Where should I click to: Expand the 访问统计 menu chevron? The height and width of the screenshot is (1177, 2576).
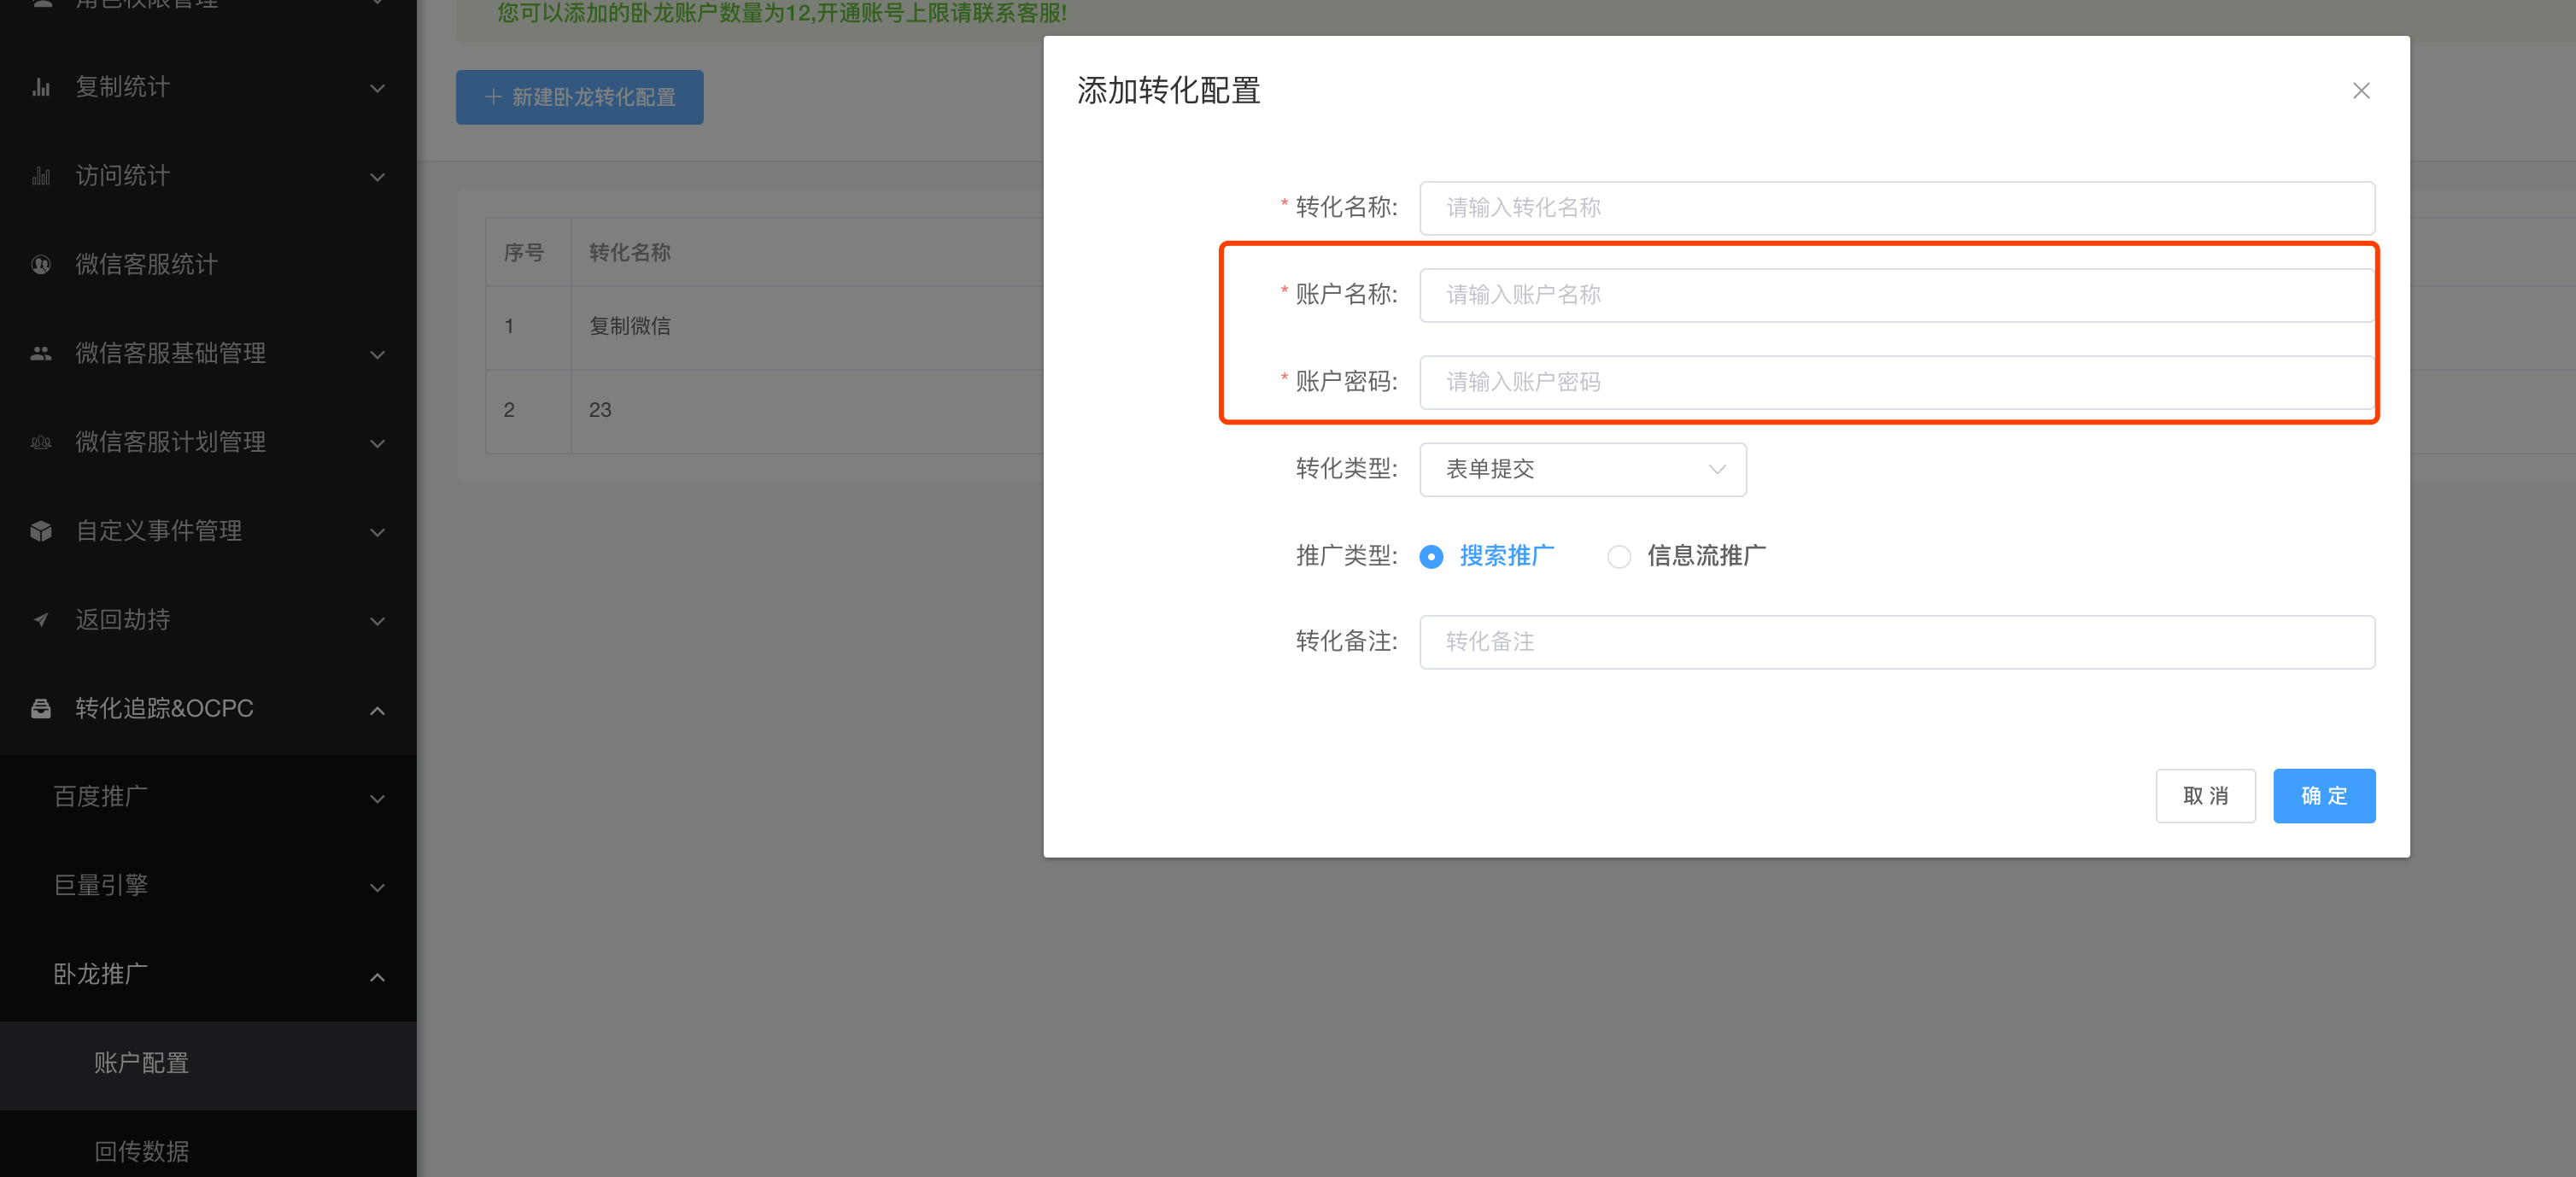coord(377,177)
